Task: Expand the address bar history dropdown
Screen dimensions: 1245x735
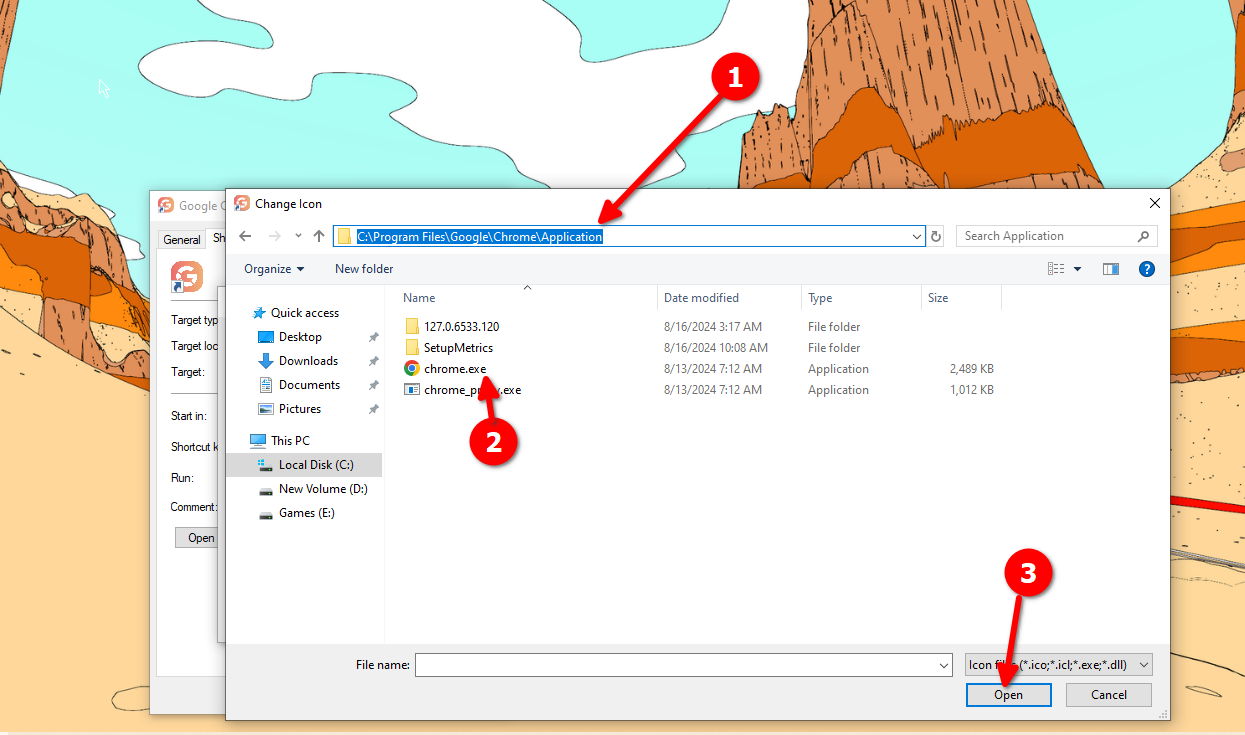Action: (x=917, y=237)
